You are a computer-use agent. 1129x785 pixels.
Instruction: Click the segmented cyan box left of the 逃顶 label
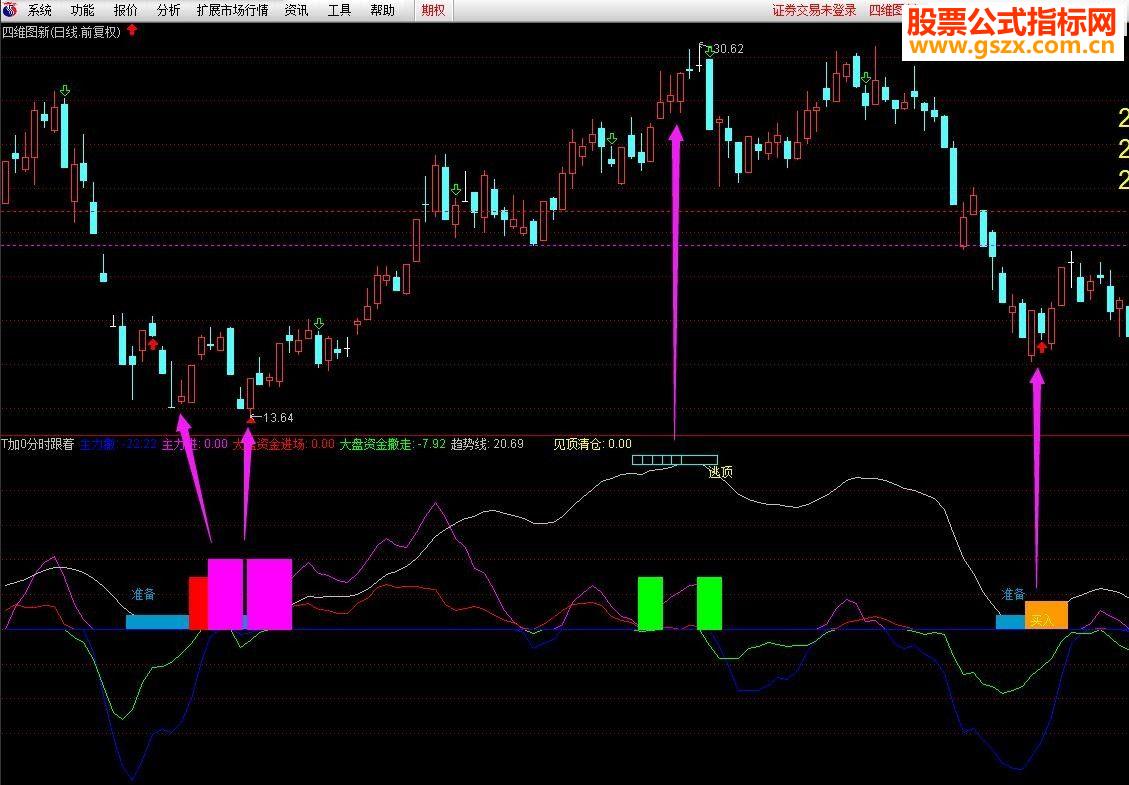(x=675, y=459)
